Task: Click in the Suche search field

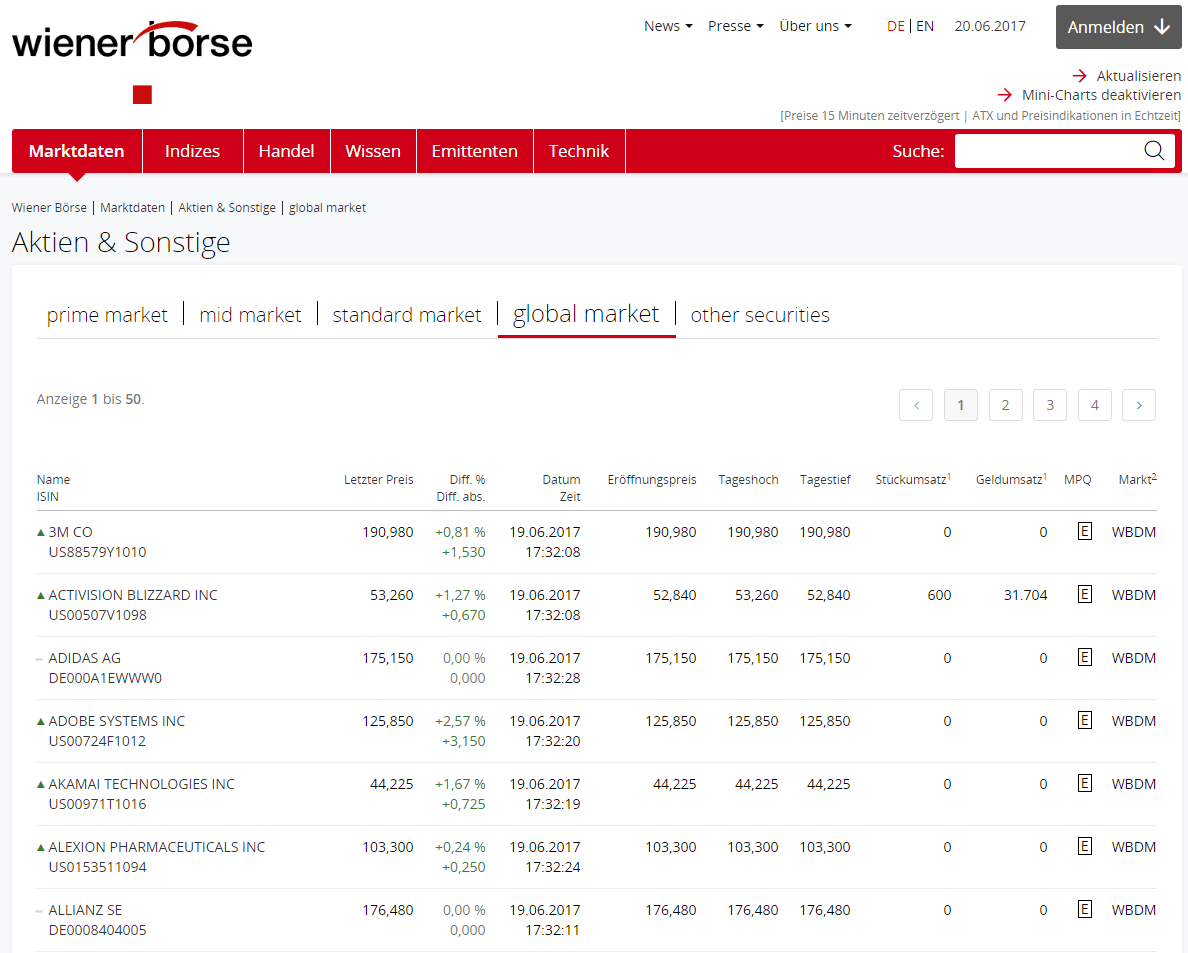Action: click(1048, 151)
